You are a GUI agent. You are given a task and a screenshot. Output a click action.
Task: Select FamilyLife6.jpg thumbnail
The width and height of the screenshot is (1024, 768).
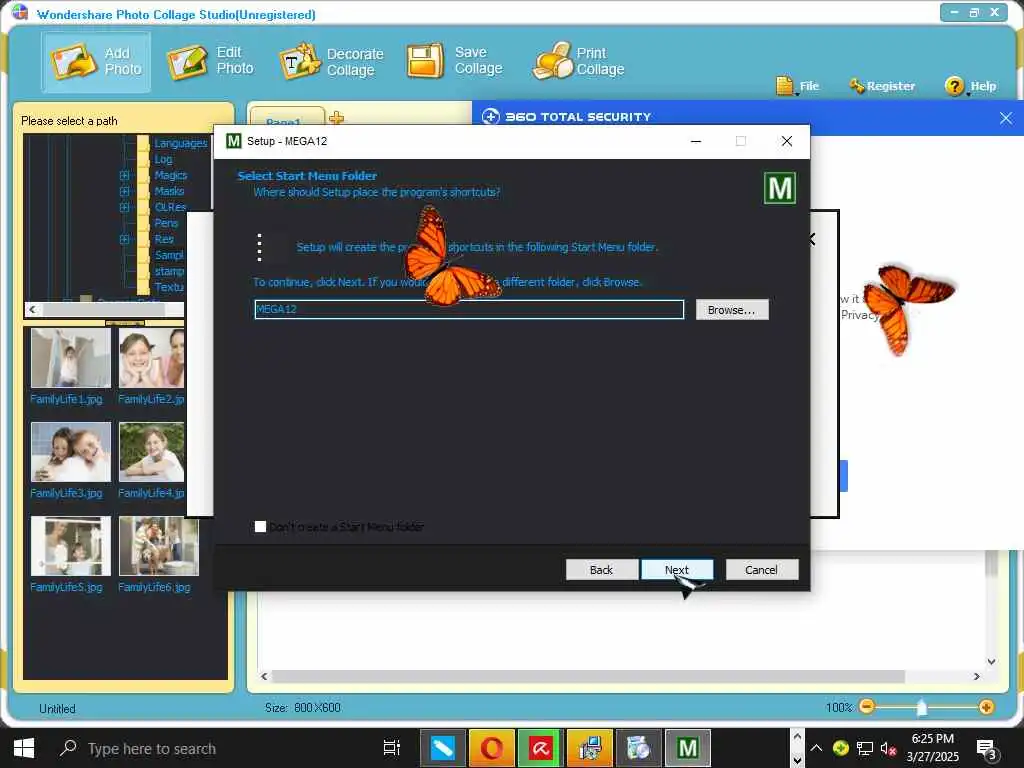tap(159, 546)
